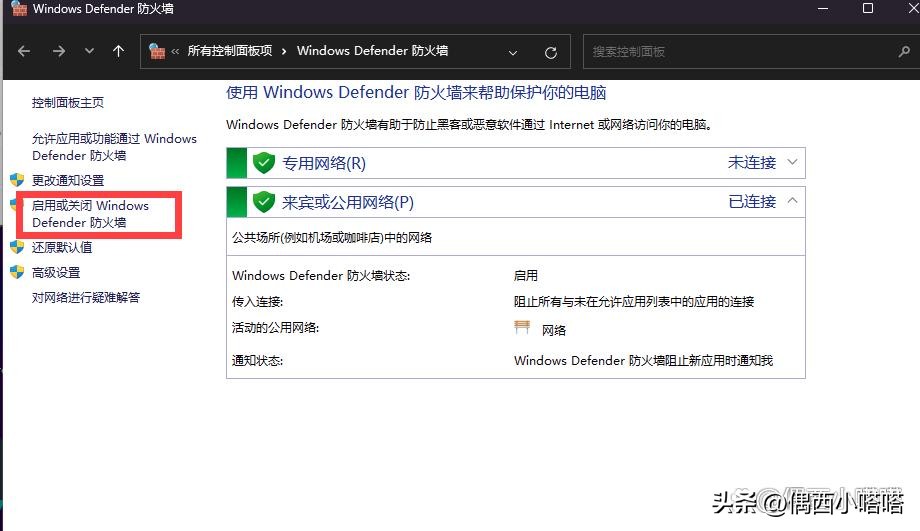Open 高级设置 link
The image size is (920, 531).
click(x=56, y=272)
